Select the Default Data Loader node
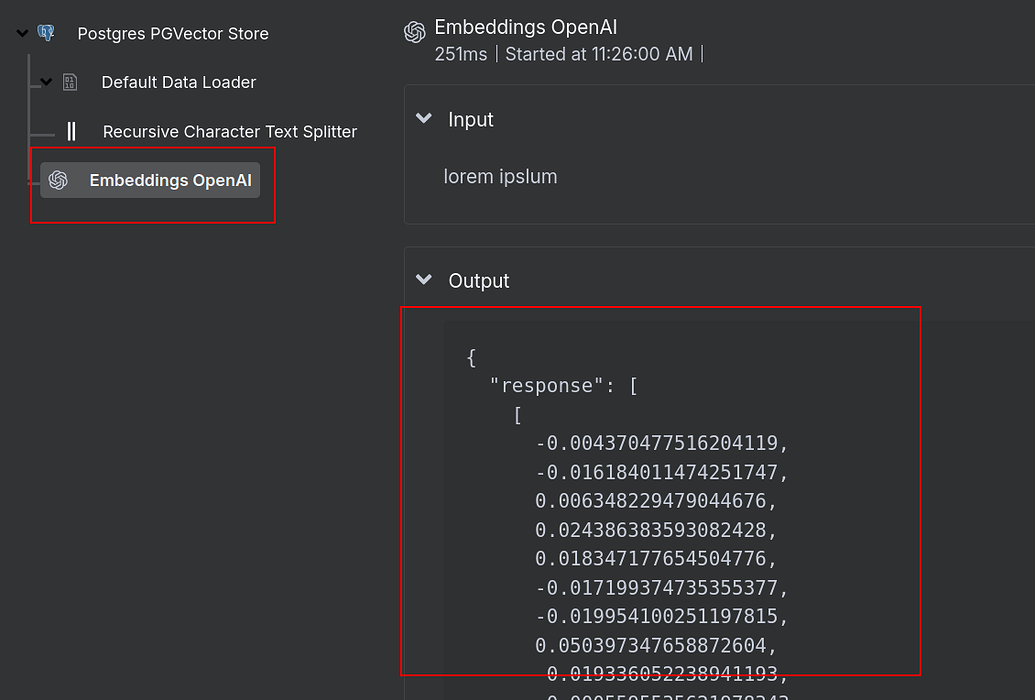Viewport: 1035px width, 700px height. (178, 82)
